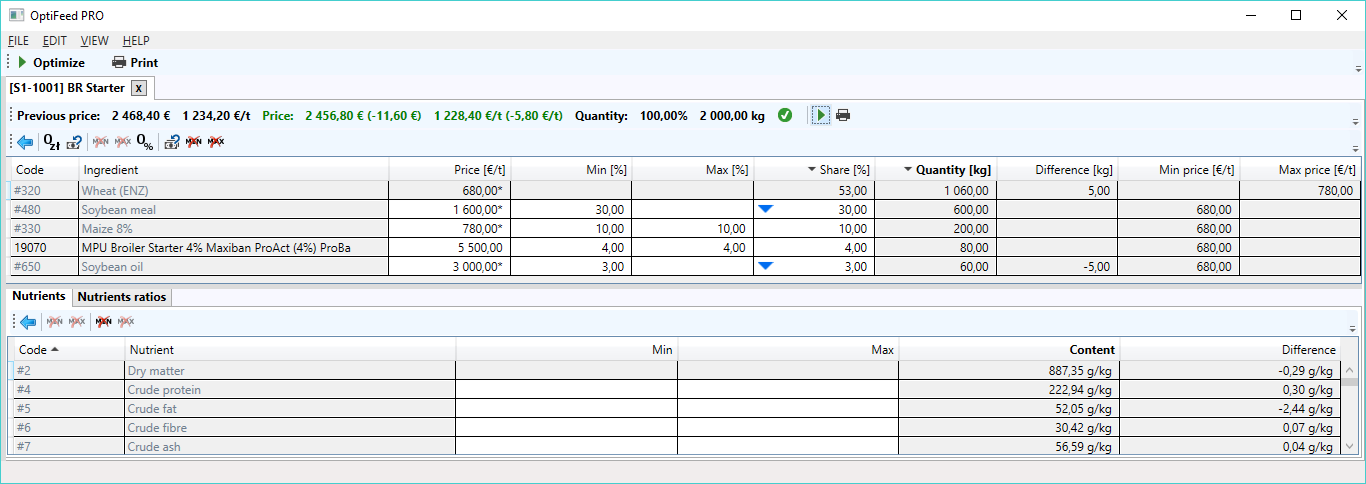Open the EDIT menu
This screenshot has width=1366, height=484.
coord(54,41)
